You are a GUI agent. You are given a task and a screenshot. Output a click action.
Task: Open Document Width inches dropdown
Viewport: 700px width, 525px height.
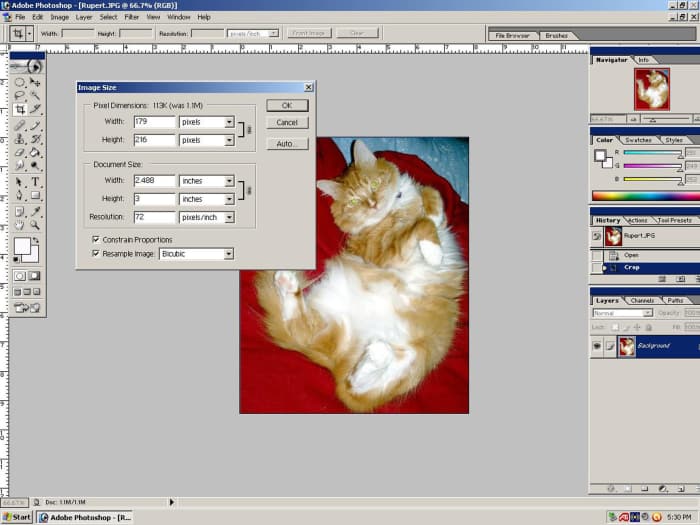(x=229, y=181)
